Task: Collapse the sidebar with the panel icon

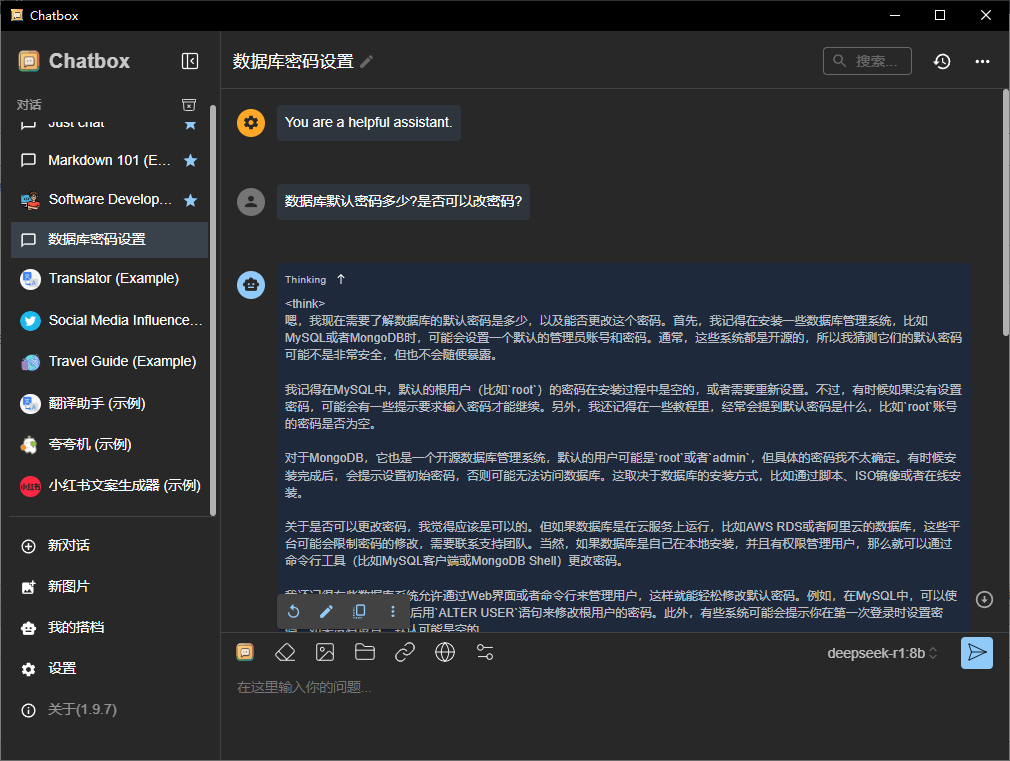Action: pos(189,60)
